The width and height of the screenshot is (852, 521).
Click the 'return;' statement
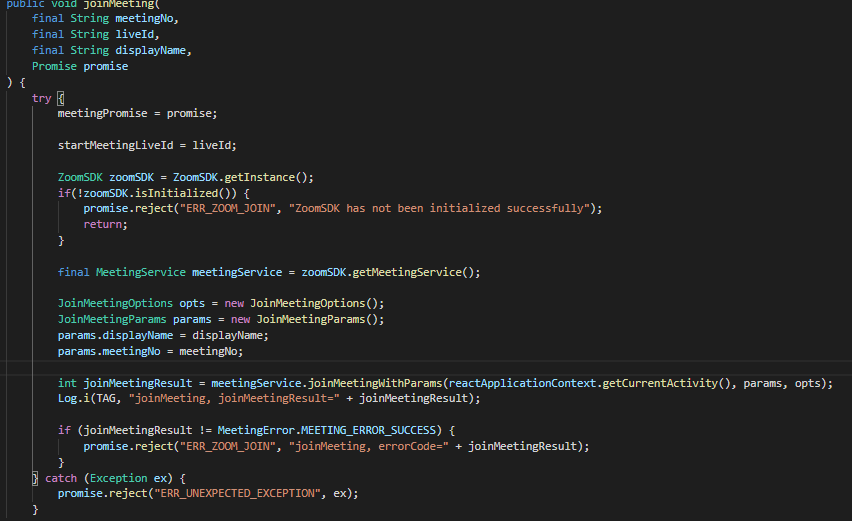click(x=105, y=224)
